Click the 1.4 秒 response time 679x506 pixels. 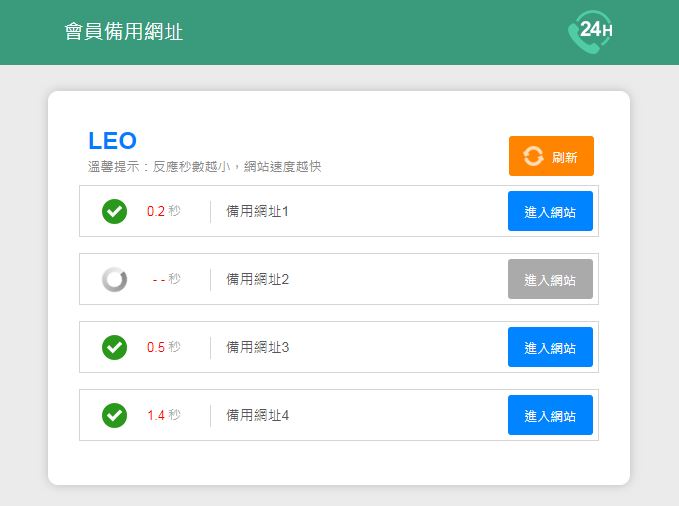coord(164,415)
